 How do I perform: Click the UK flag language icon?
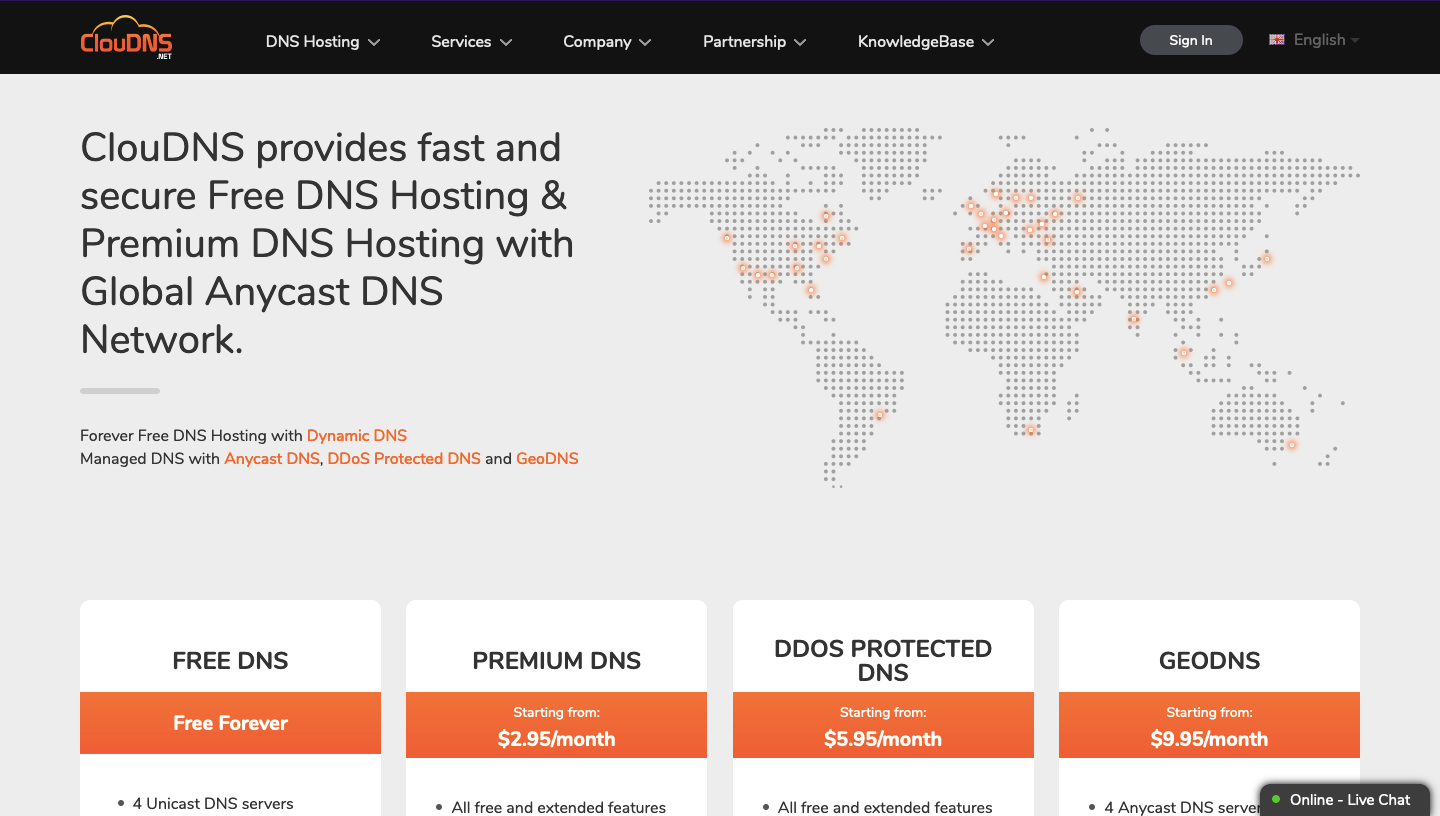pos(1277,40)
